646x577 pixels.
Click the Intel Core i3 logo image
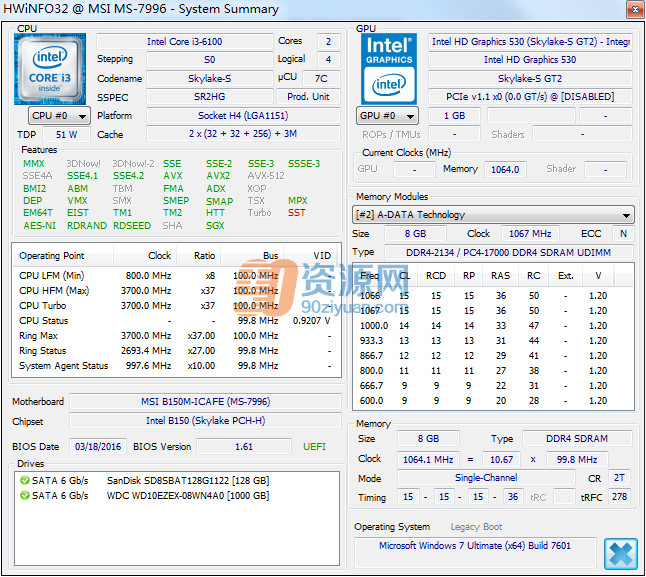tap(50, 69)
